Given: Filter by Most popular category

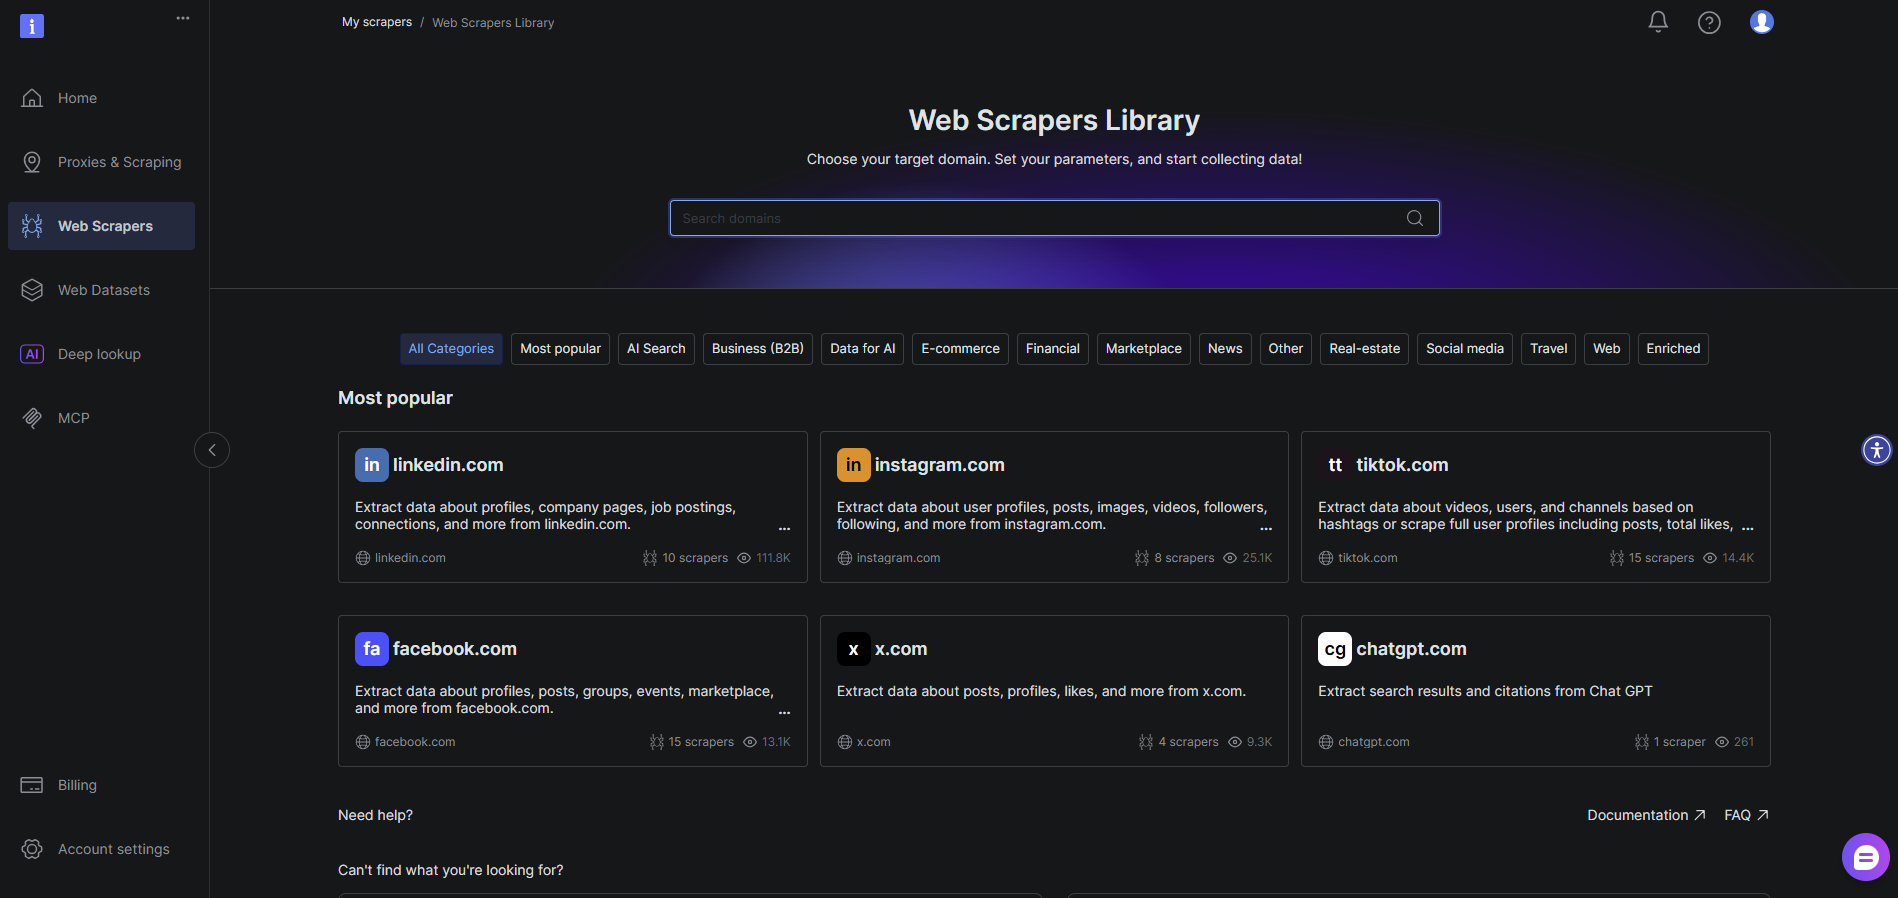Looking at the screenshot, I should pyautogui.click(x=560, y=349).
